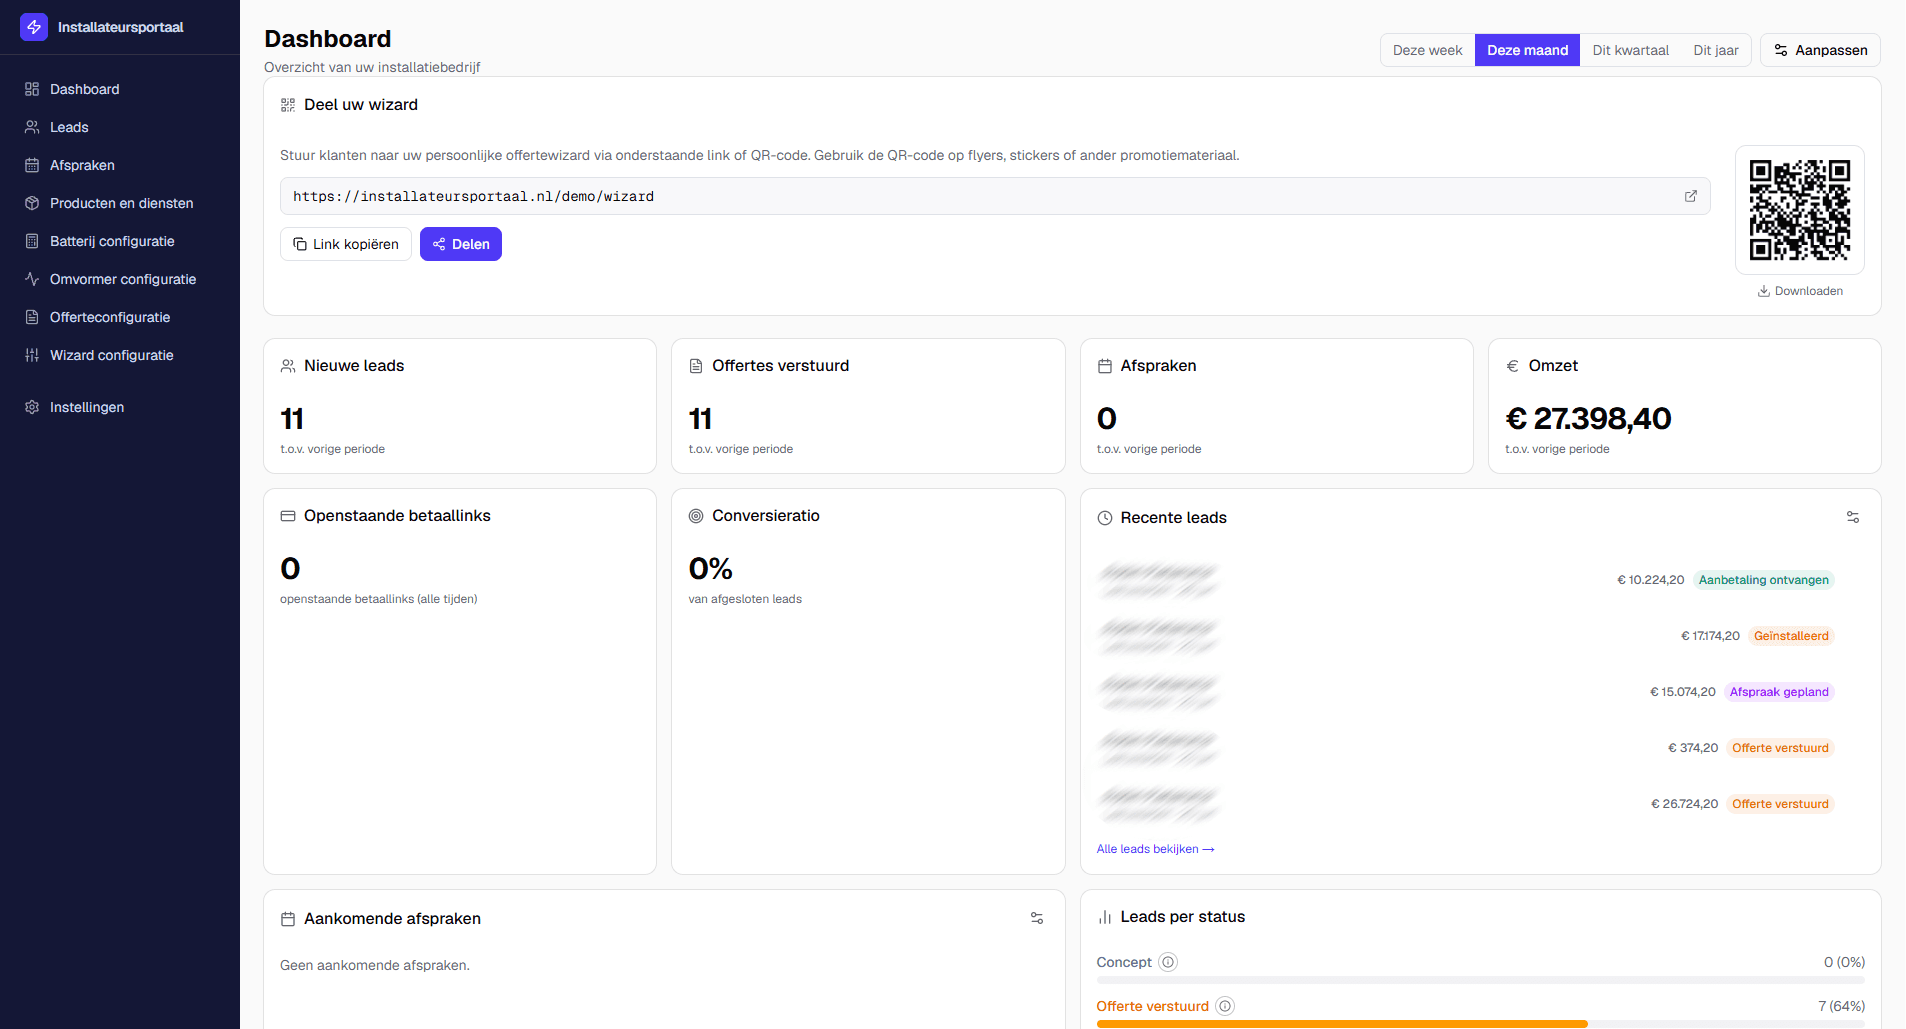Click the € 10.224,20 lead amount
1906x1029 pixels.
pyautogui.click(x=1650, y=580)
